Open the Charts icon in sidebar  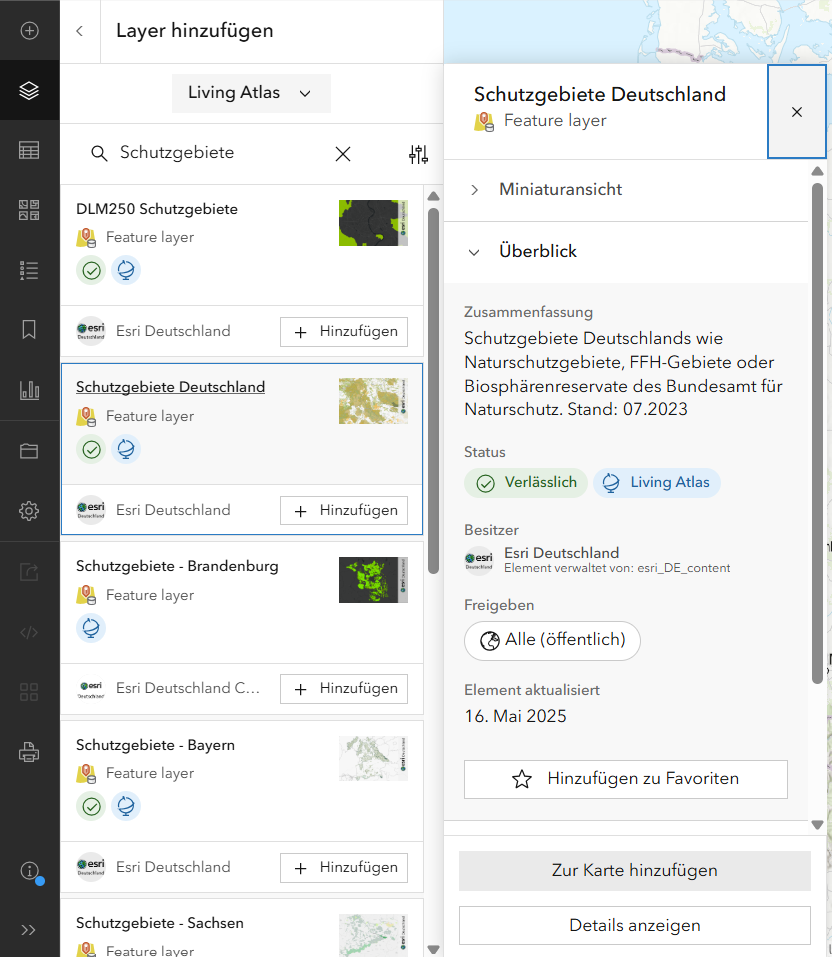(x=29, y=389)
